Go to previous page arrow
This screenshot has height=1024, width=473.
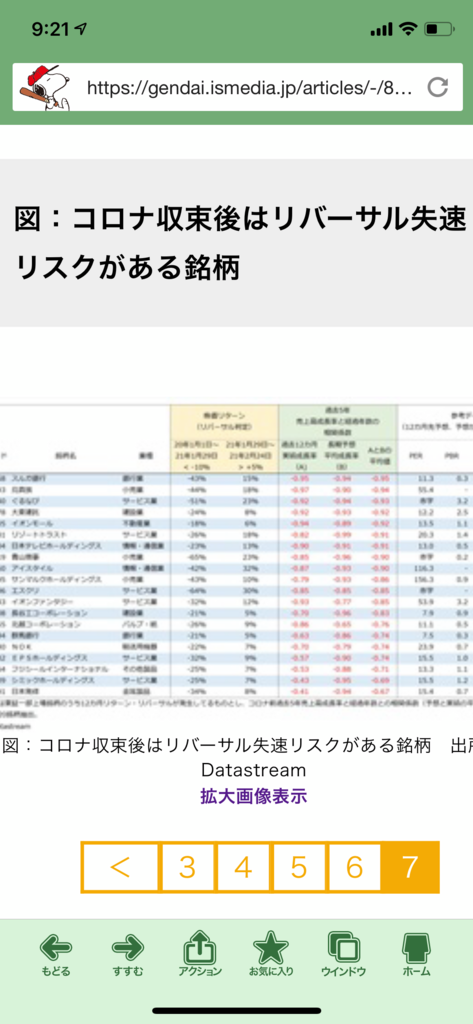[x=120, y=867]
